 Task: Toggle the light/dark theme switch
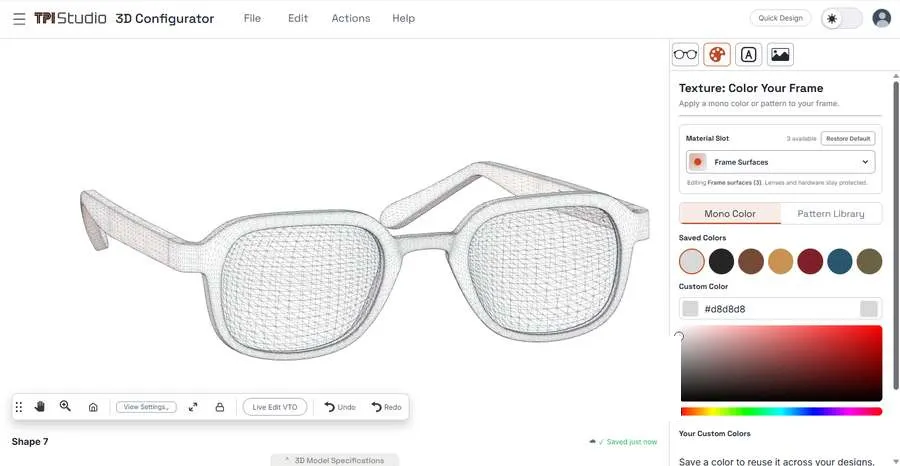[x=841, y=18]
